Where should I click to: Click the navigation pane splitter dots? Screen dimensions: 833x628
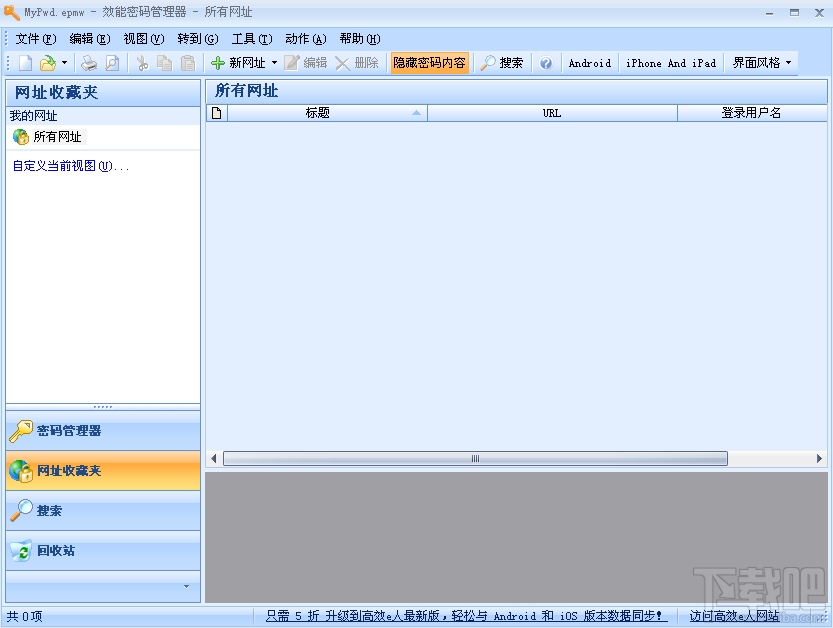tap(103, 407)
